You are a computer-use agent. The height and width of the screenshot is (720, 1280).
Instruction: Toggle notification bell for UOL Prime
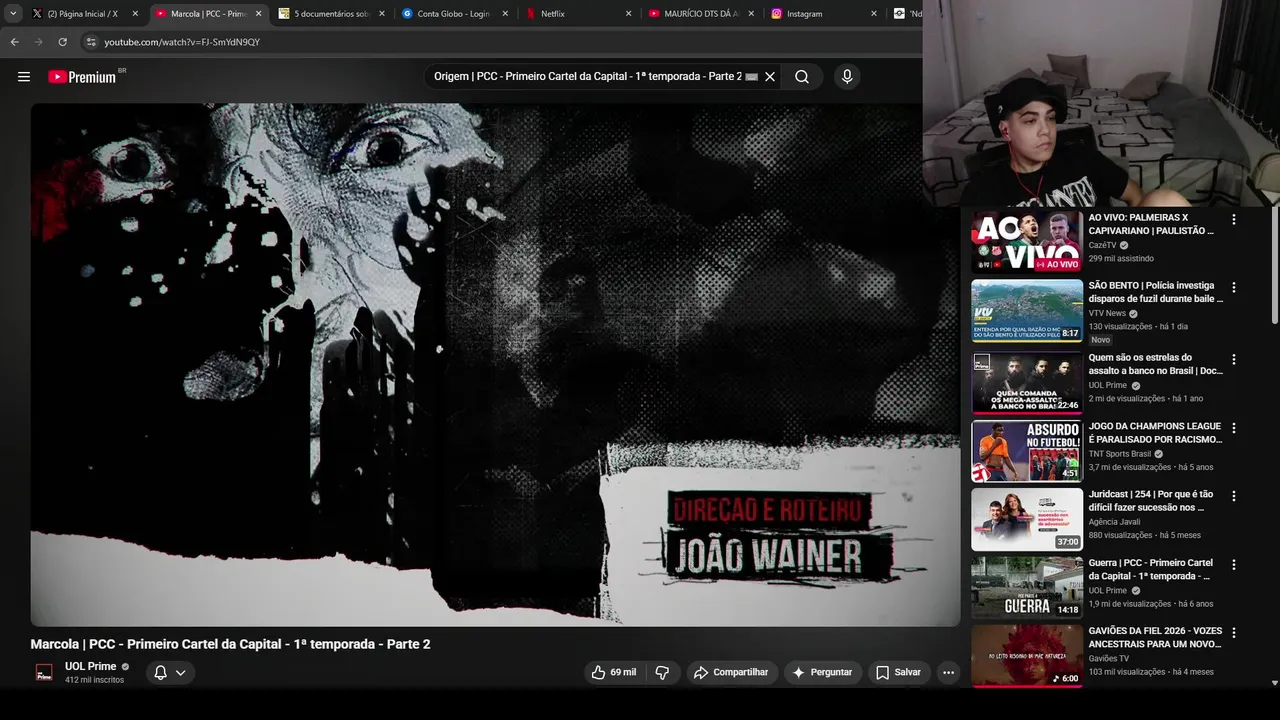[160, 672]
